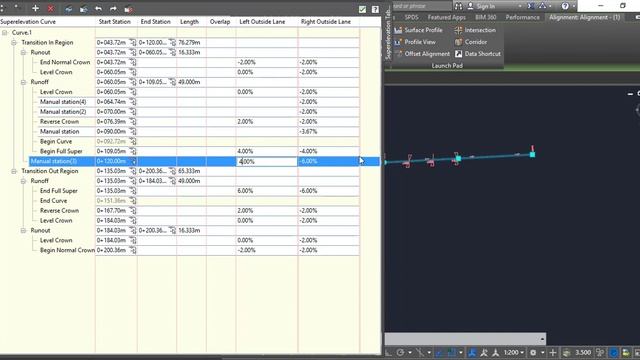
Task: Collapse the Transition Out Region node
Action: (x=14, y=171)
